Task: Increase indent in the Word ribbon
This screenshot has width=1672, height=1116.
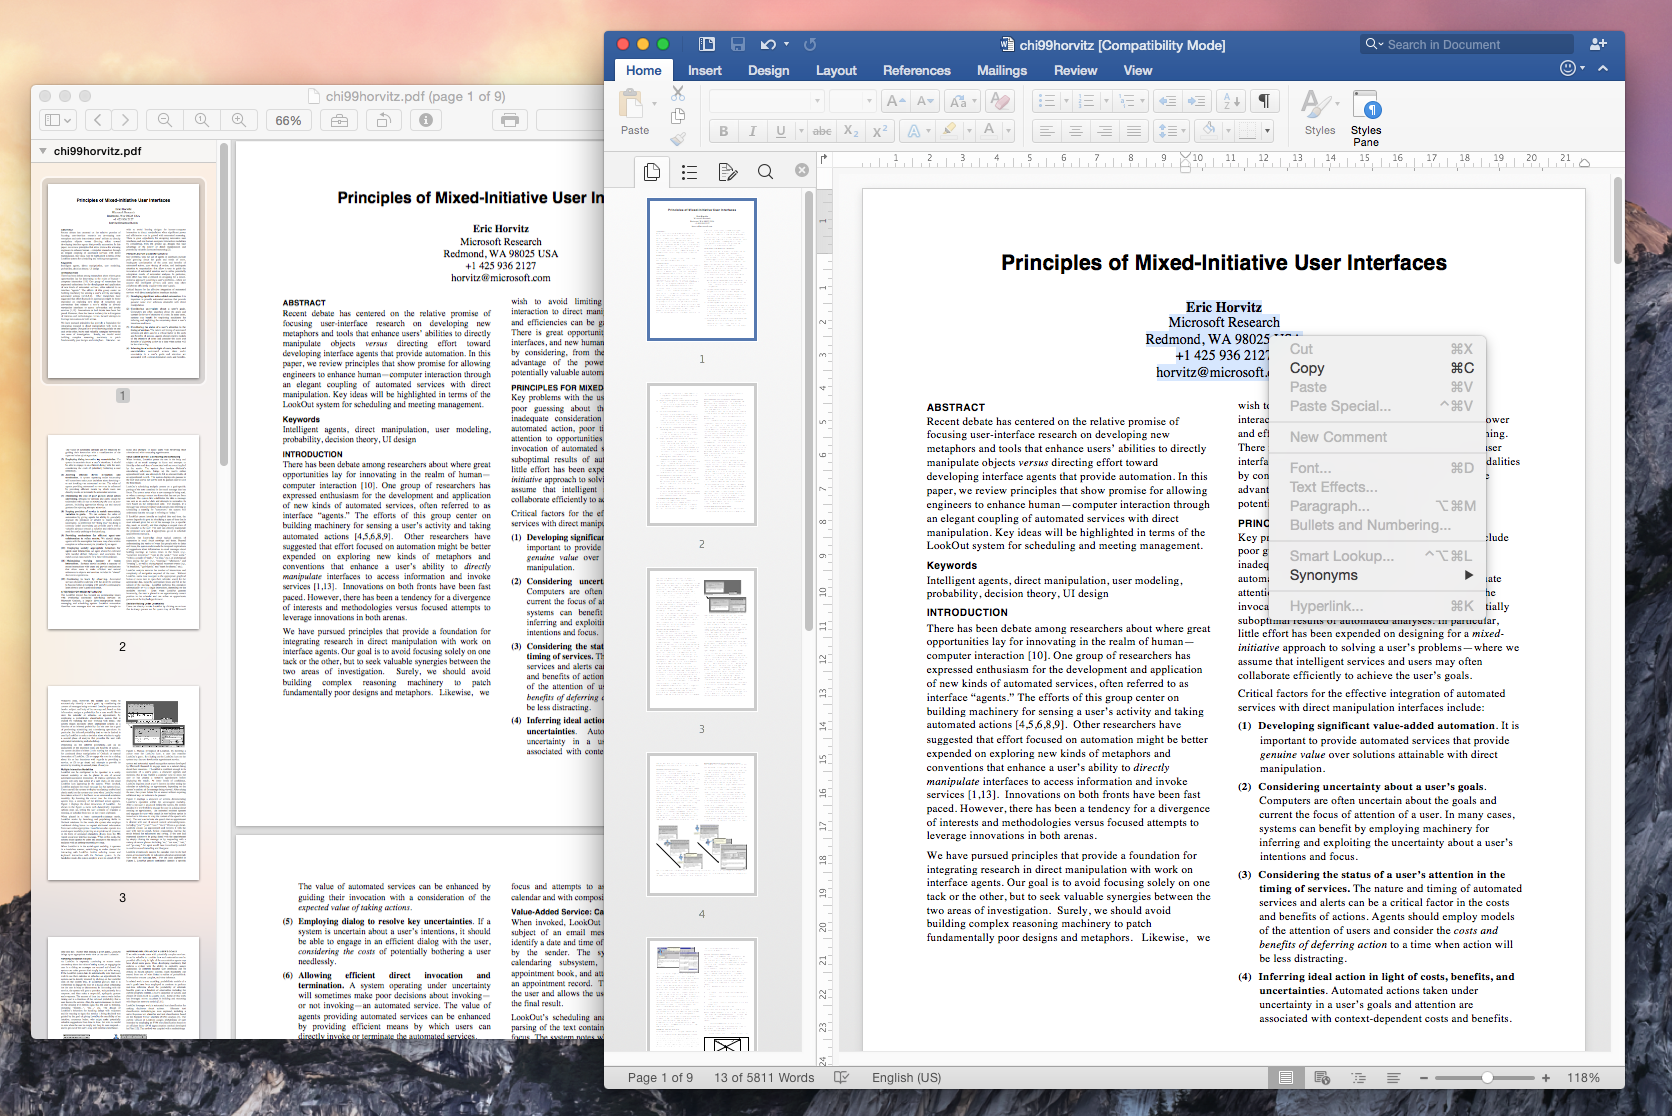Action: pos(1196,101)
